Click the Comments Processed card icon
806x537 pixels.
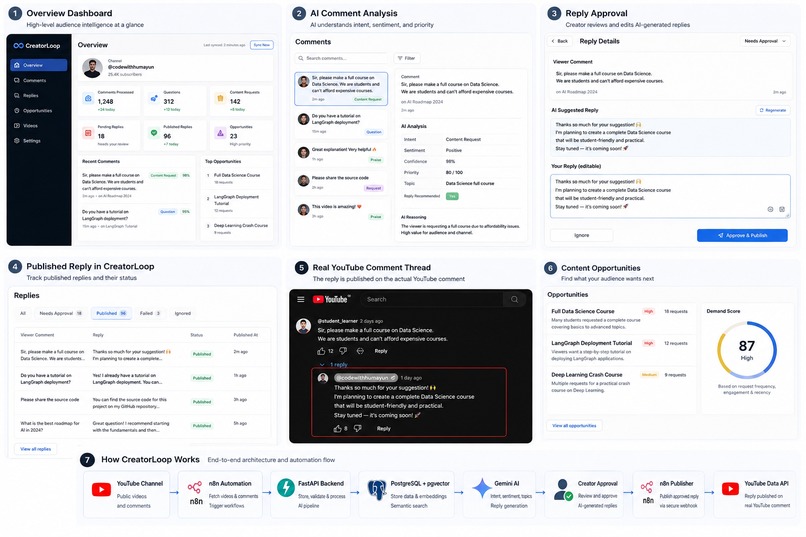coord(88,98)
